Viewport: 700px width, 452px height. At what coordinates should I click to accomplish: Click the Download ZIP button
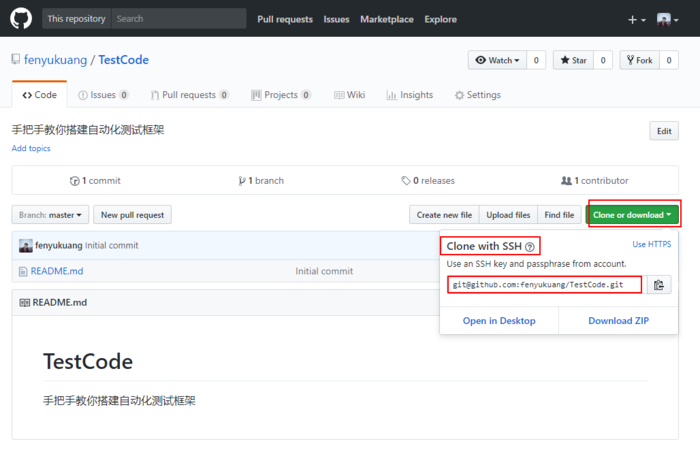coord(618,321)
